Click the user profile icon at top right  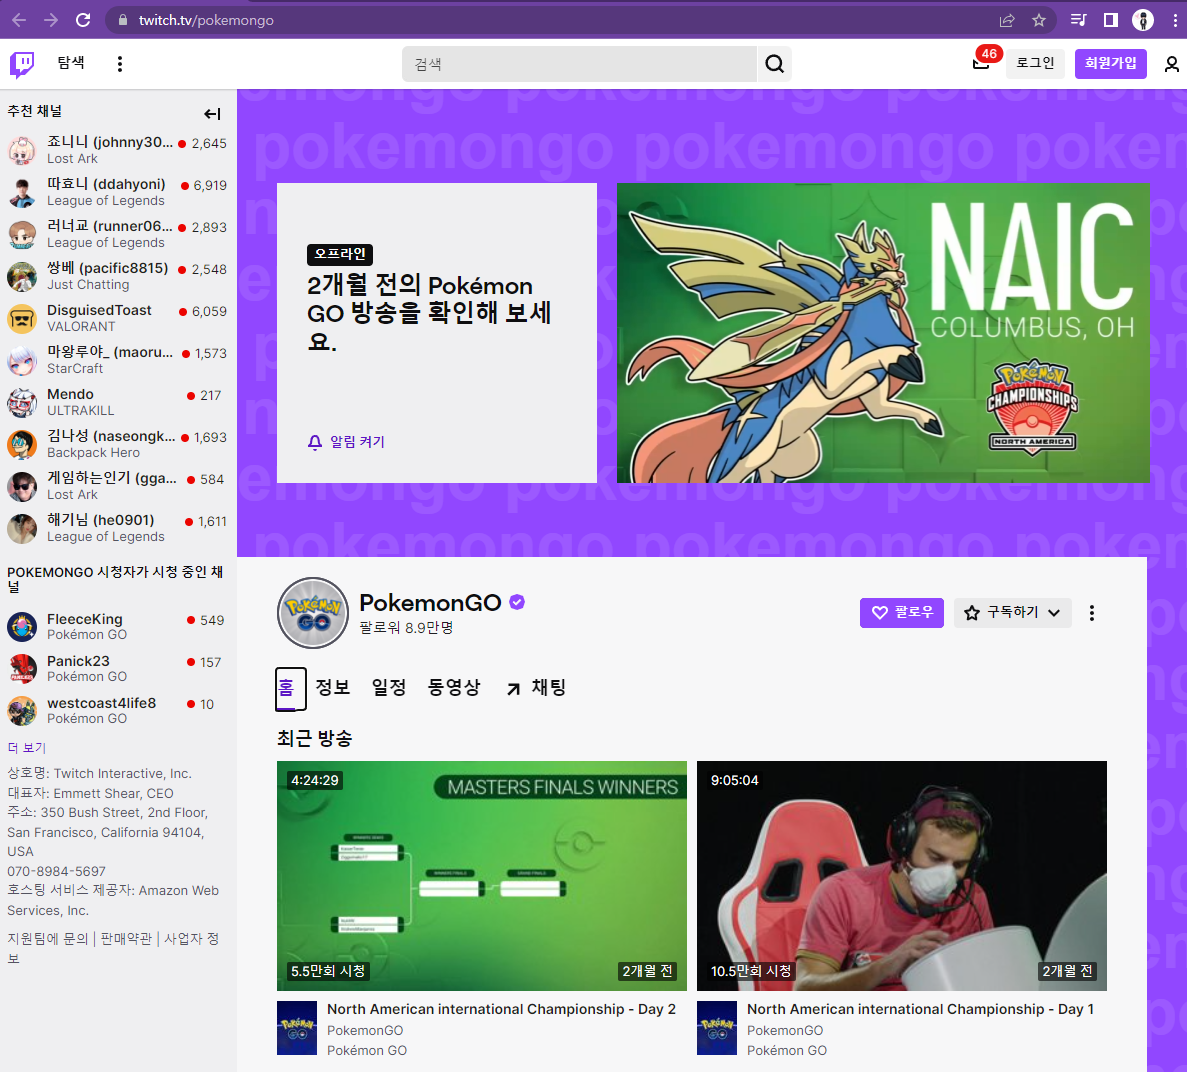(x=1171, y=64)
